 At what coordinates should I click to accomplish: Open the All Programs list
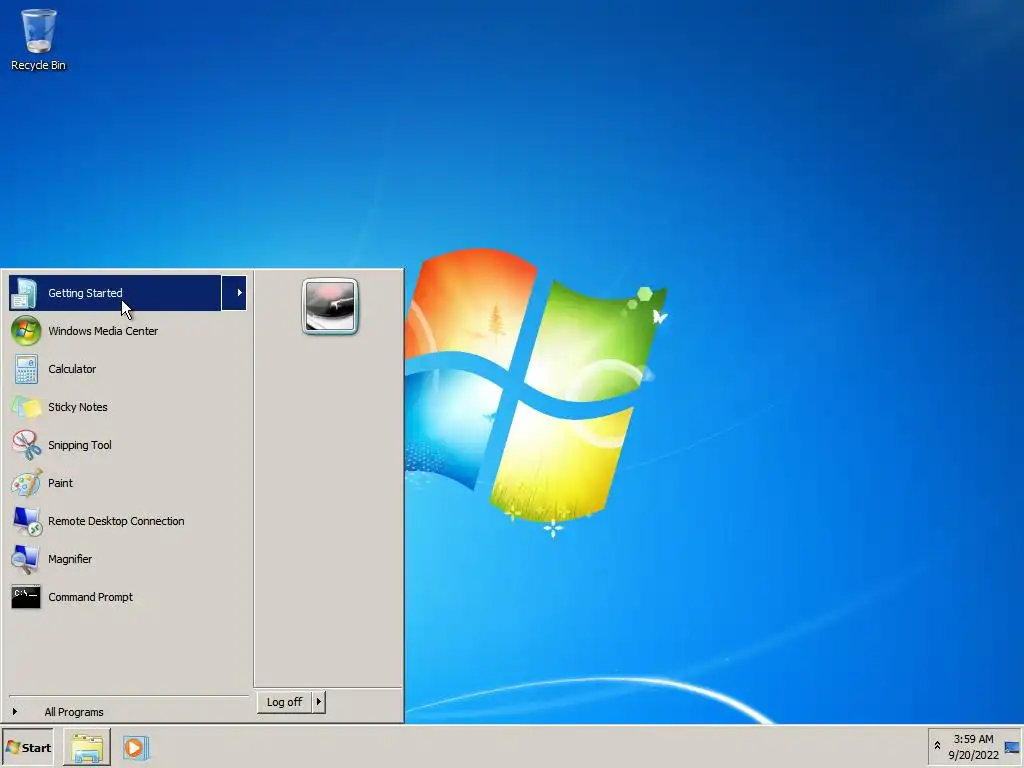74,712
